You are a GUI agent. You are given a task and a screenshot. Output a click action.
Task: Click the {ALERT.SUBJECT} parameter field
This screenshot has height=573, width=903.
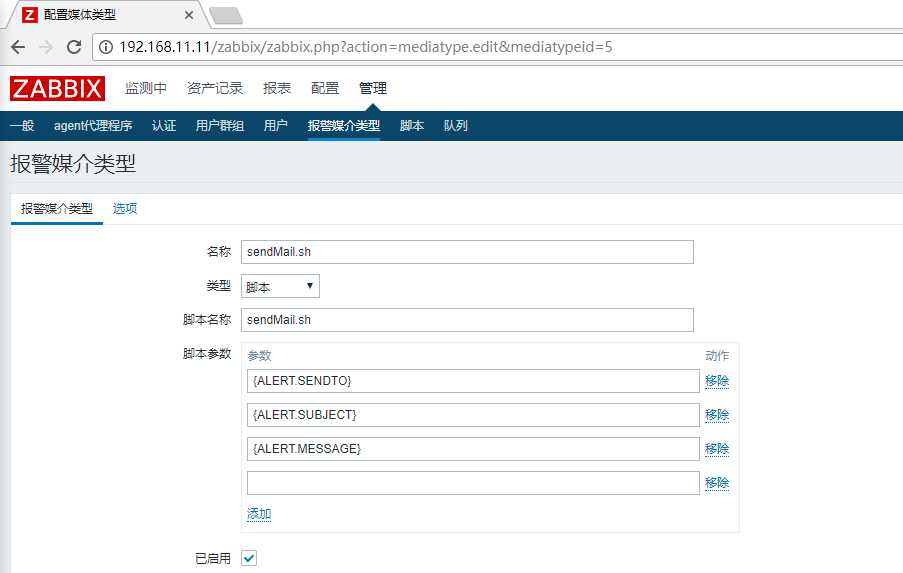pos(473,415)
